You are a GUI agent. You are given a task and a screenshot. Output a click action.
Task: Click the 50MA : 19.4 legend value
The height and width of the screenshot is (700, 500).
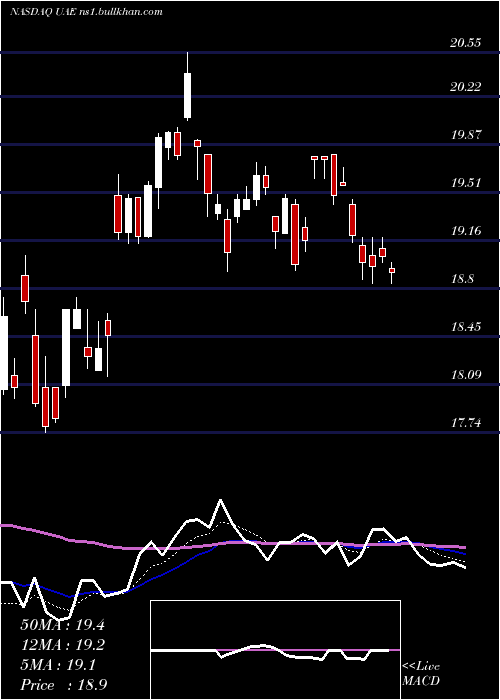tap(62, 625)
